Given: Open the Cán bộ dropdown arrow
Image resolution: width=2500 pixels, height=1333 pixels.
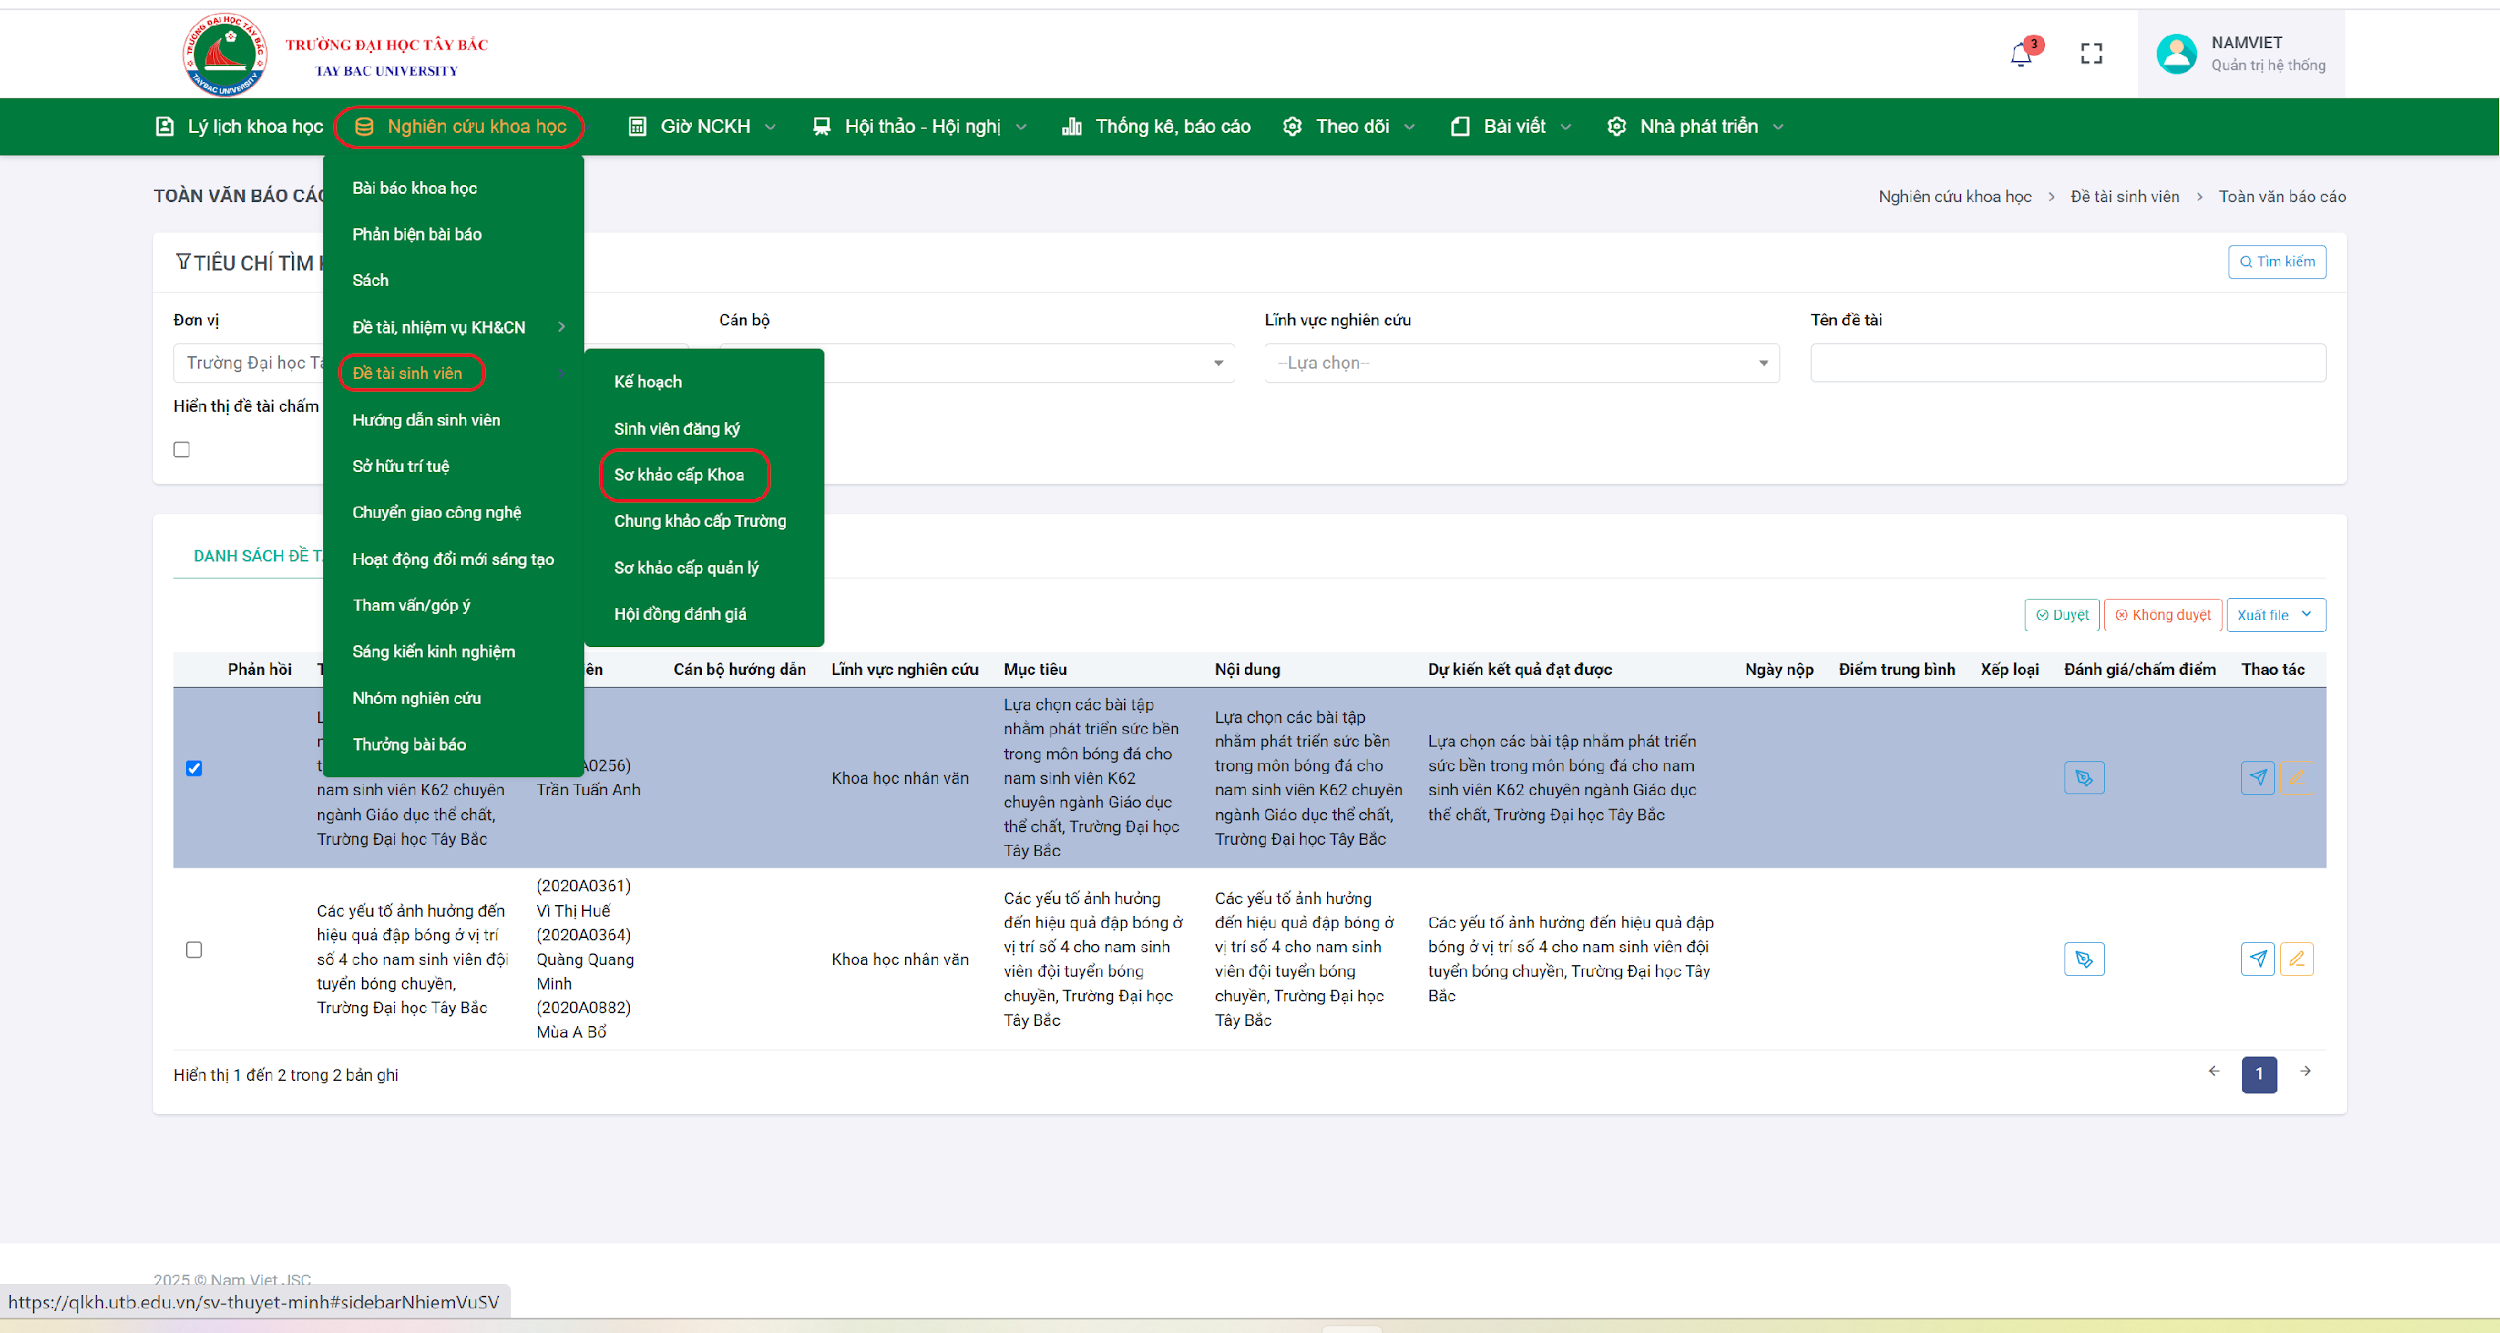Looking at the screenshot, I should 1218,363.
